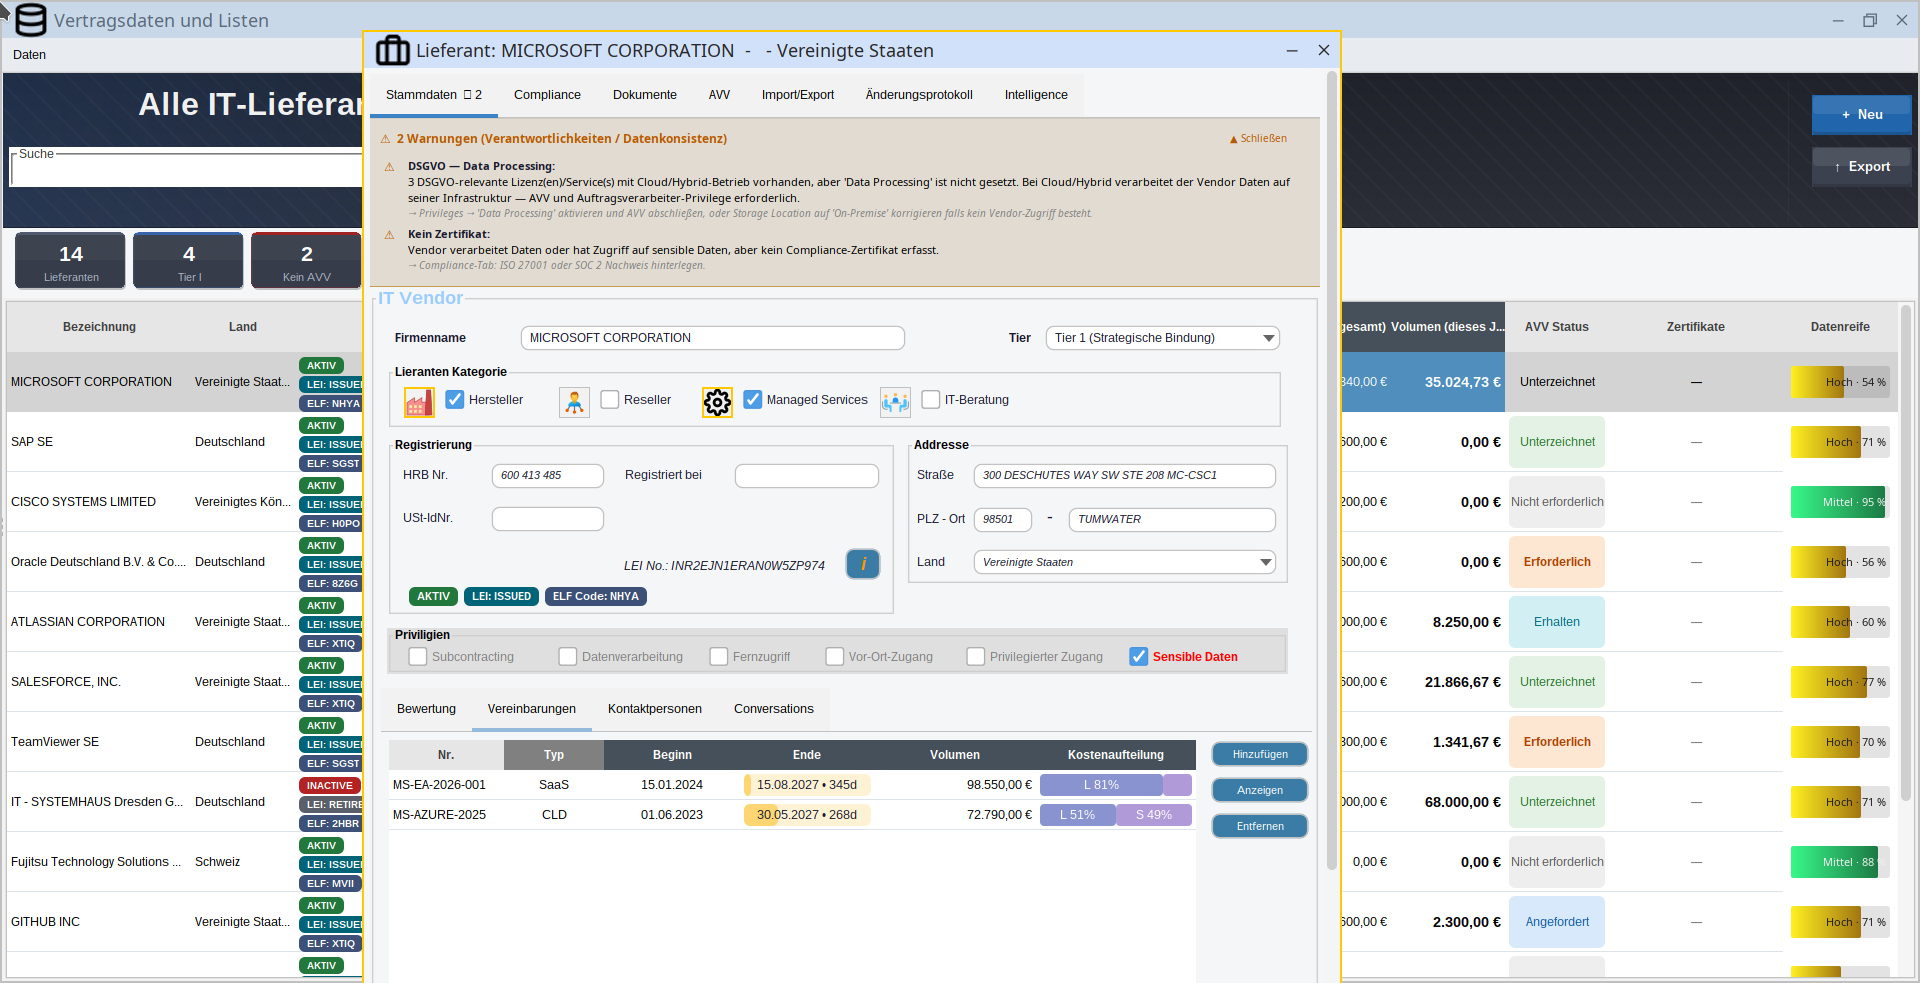
Task: Open the Kontaktpersonen sub-tab
Action: click(655, 709)
